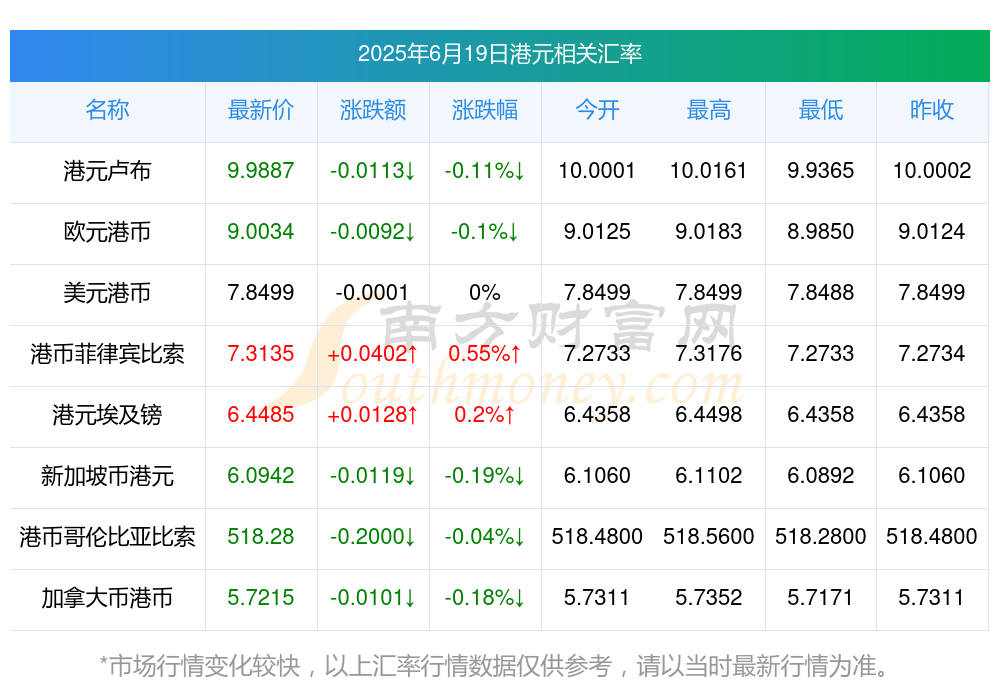Screen dimensions: 1000x698
Task: Click percent change 0.2%↑
Action: (485, 415)
